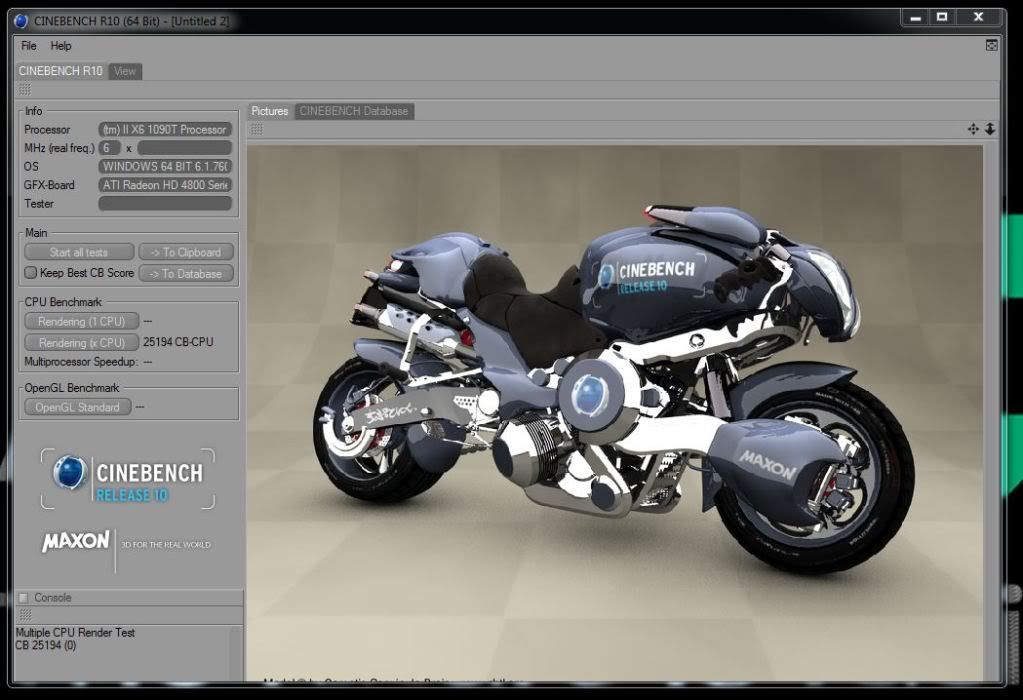This screenshot has width=1023, height=700.
Task: Toggle the Console checkbox
Action: [24, 598]
